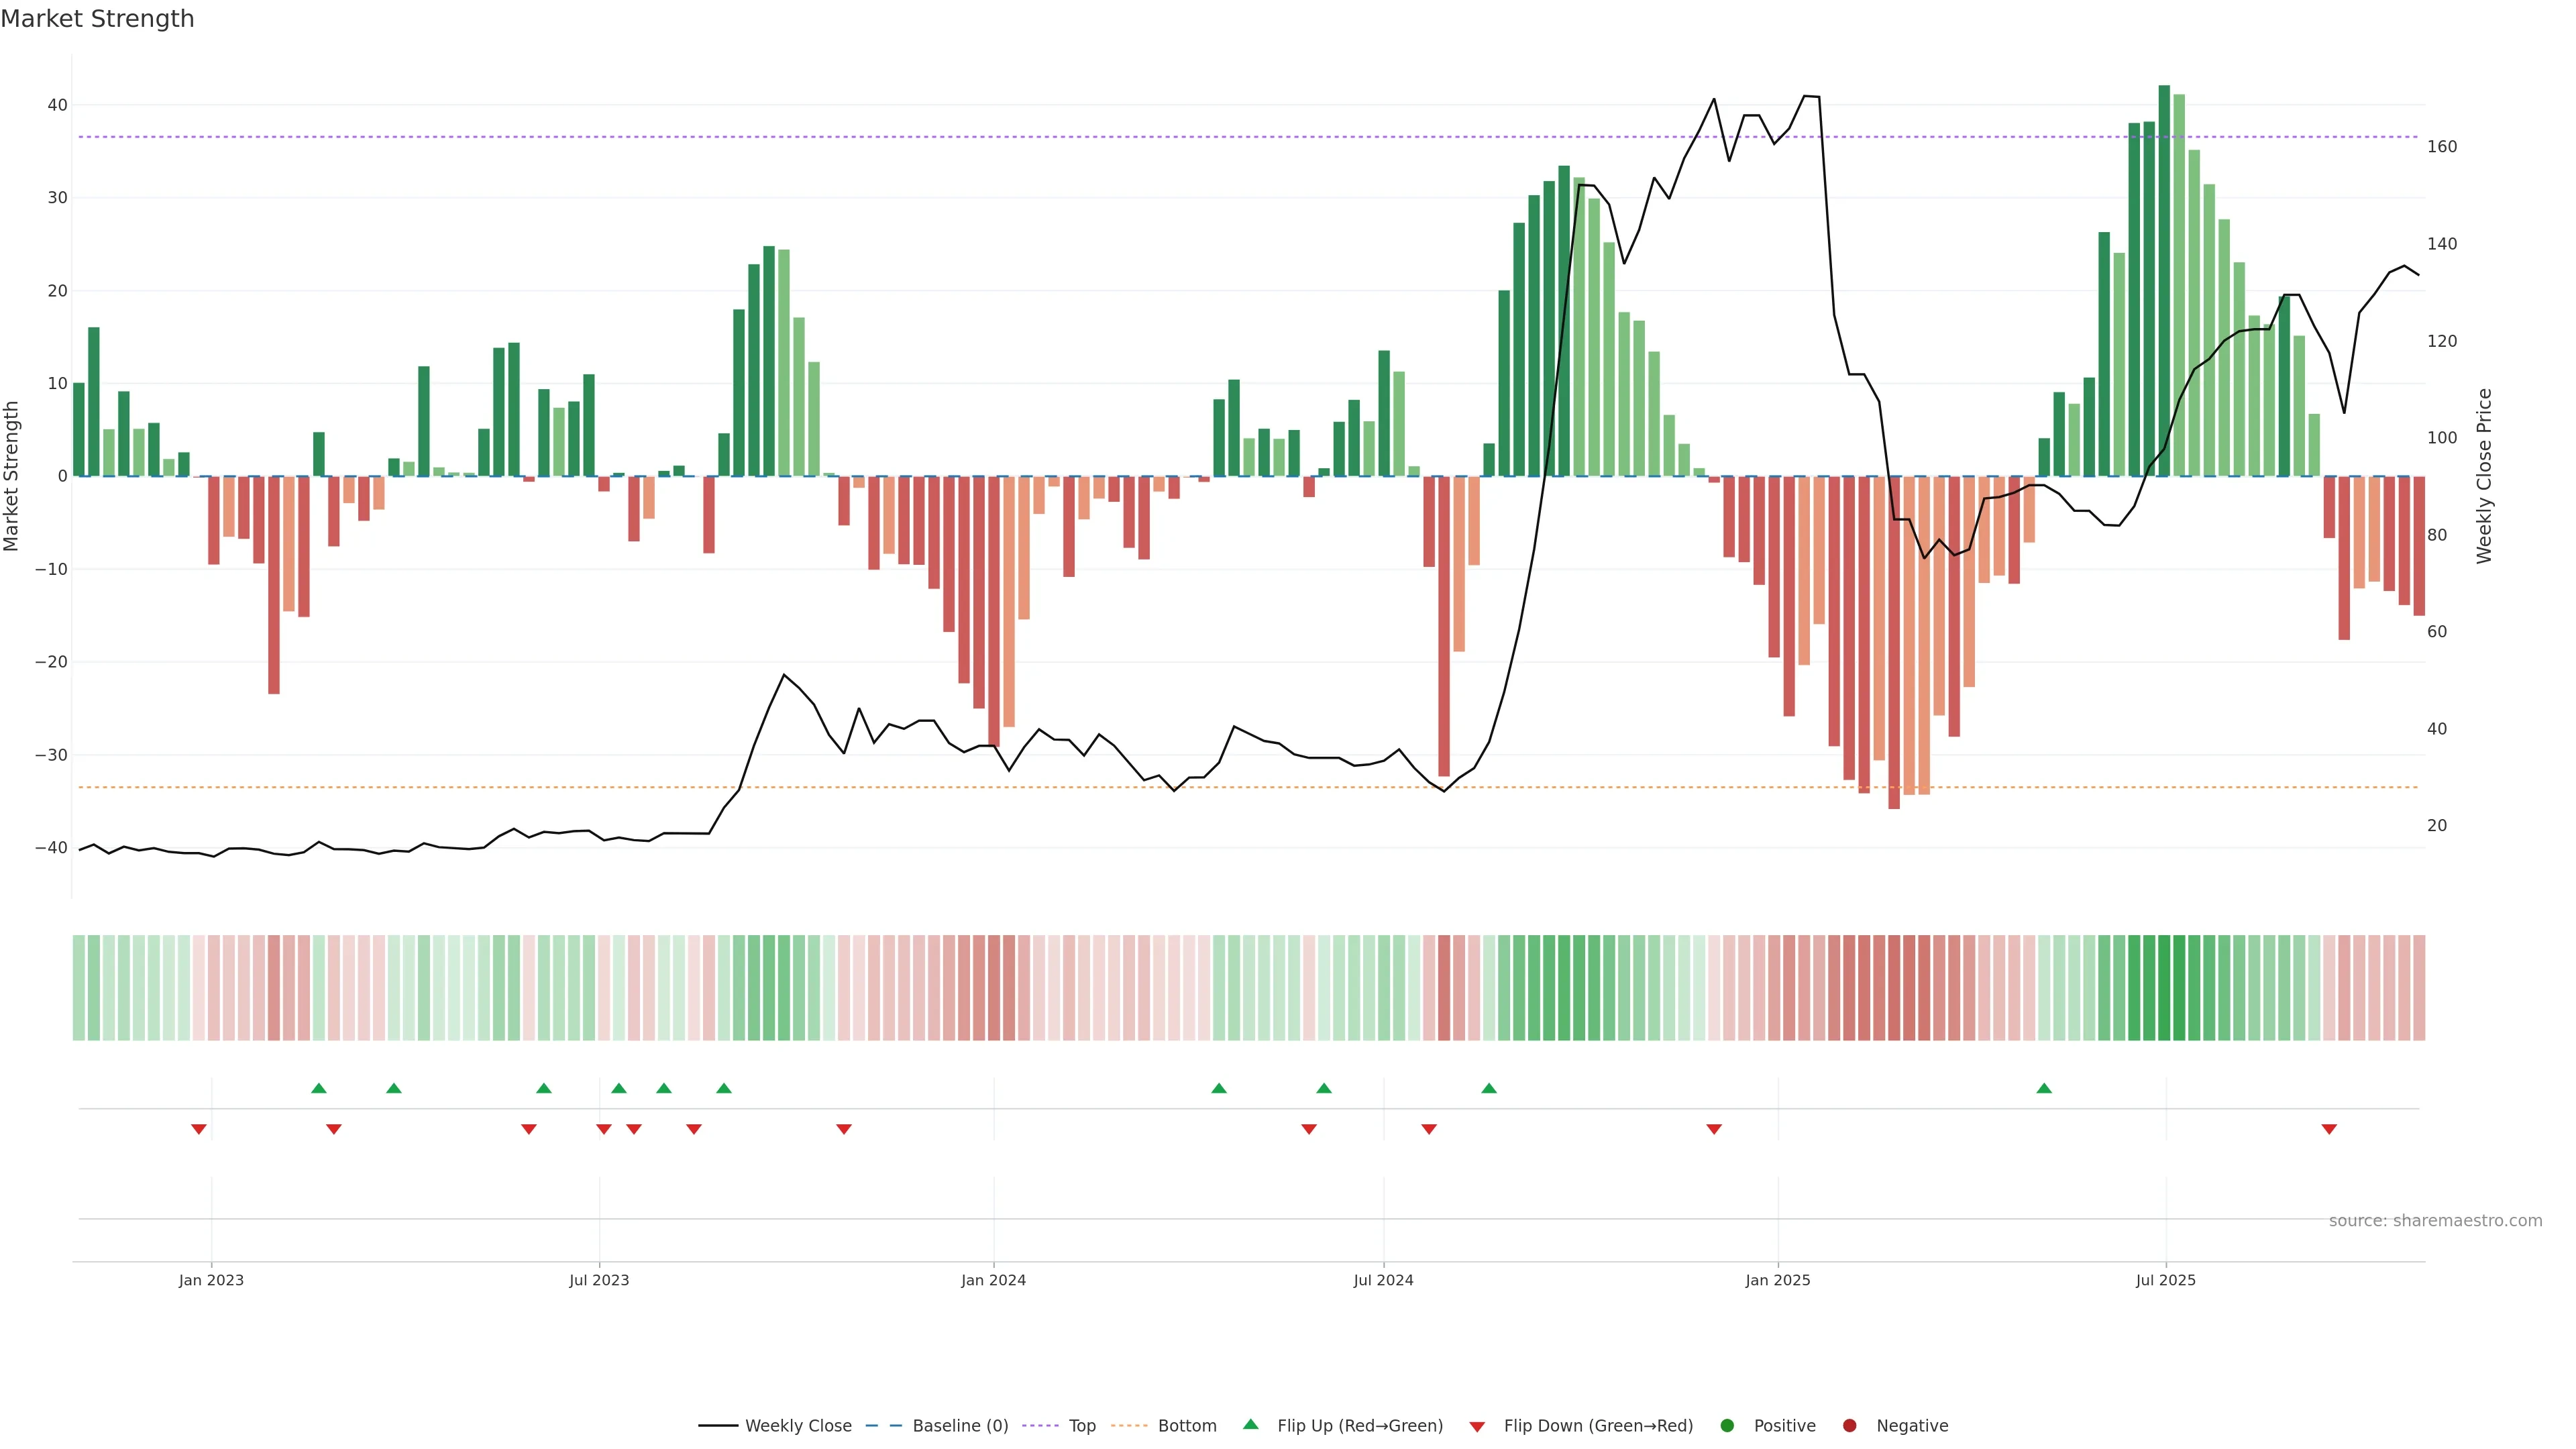The image size is (2576, 1449).
Task: Click the first red Flip Down marker near Jan 2023
Action: click(x=199, y=1129)
